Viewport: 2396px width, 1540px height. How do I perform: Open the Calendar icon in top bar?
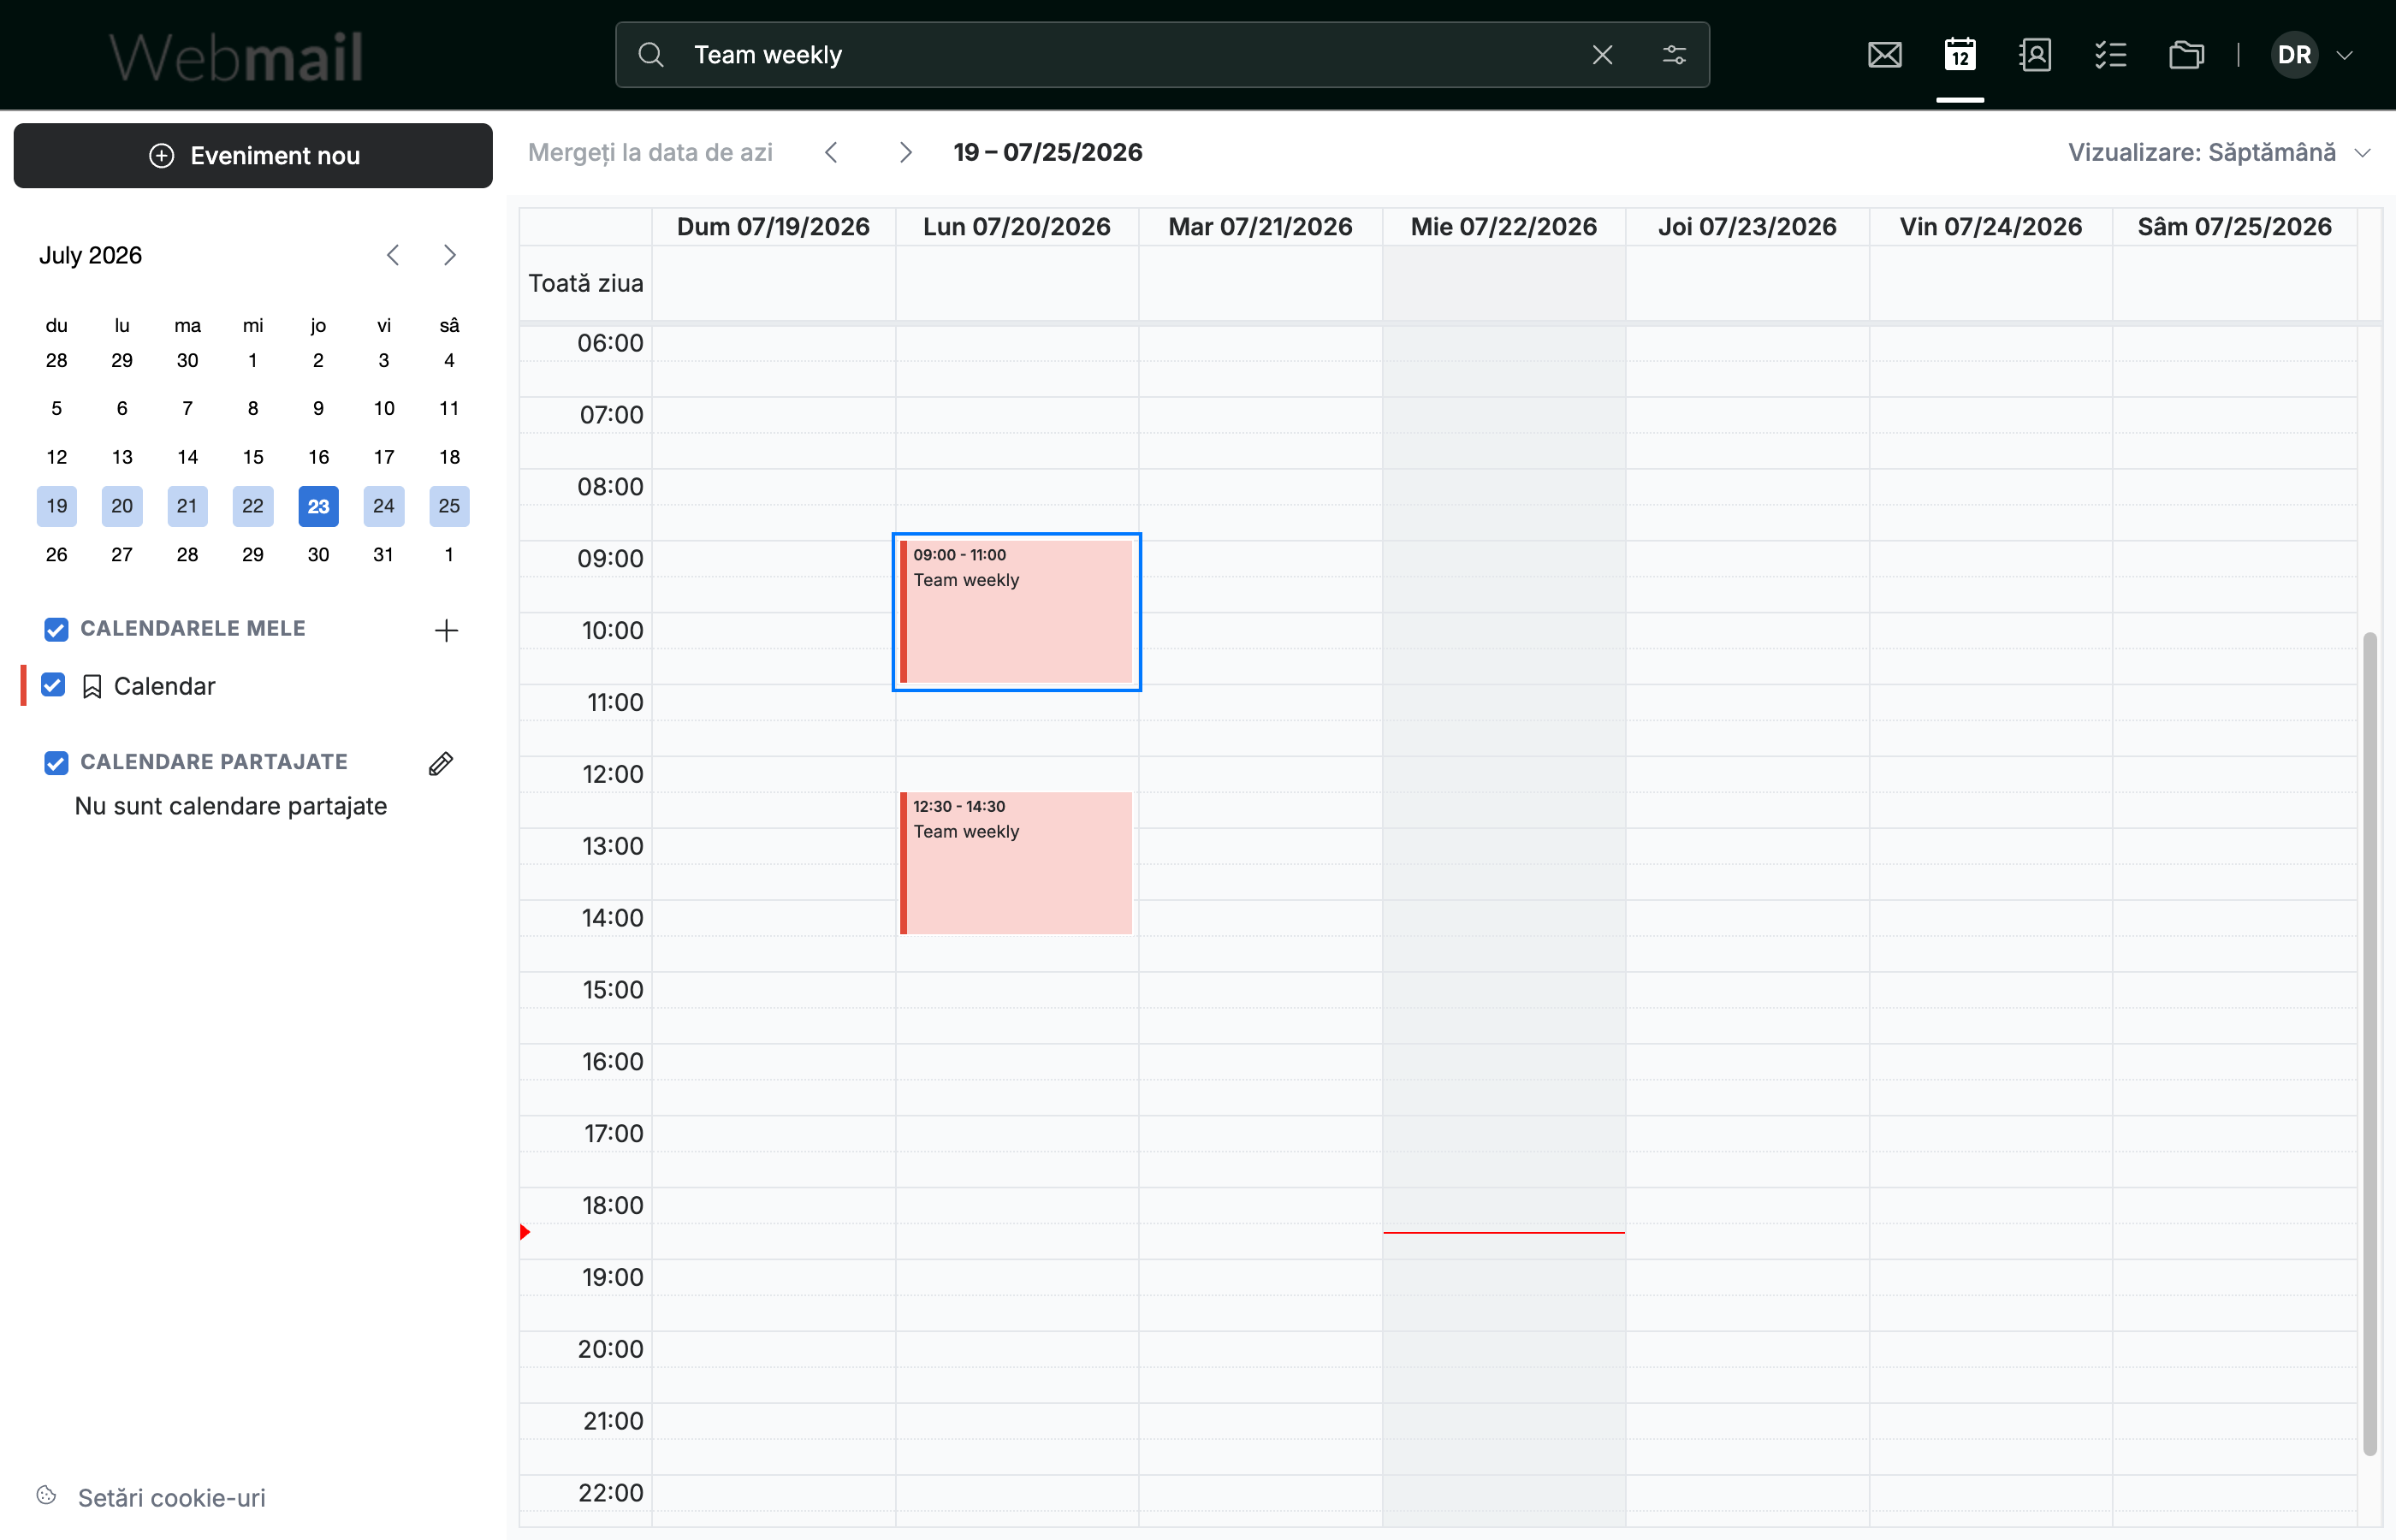pos(1959,55)
